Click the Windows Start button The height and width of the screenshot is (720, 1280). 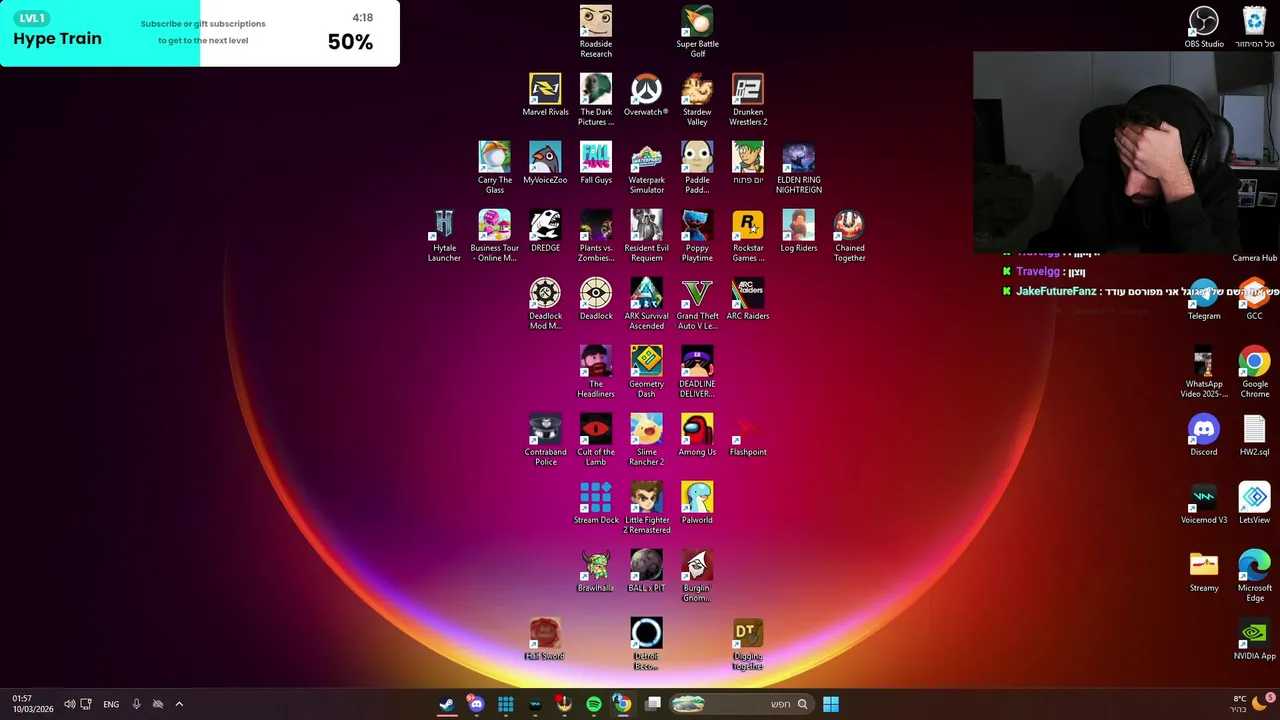[830, 704]
